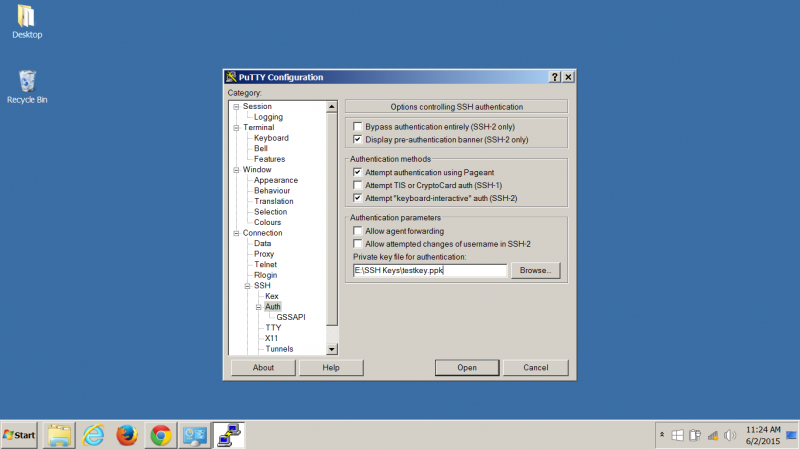800x450 pixels.
Task: Open the Logging category
Action: coord(268,117)
